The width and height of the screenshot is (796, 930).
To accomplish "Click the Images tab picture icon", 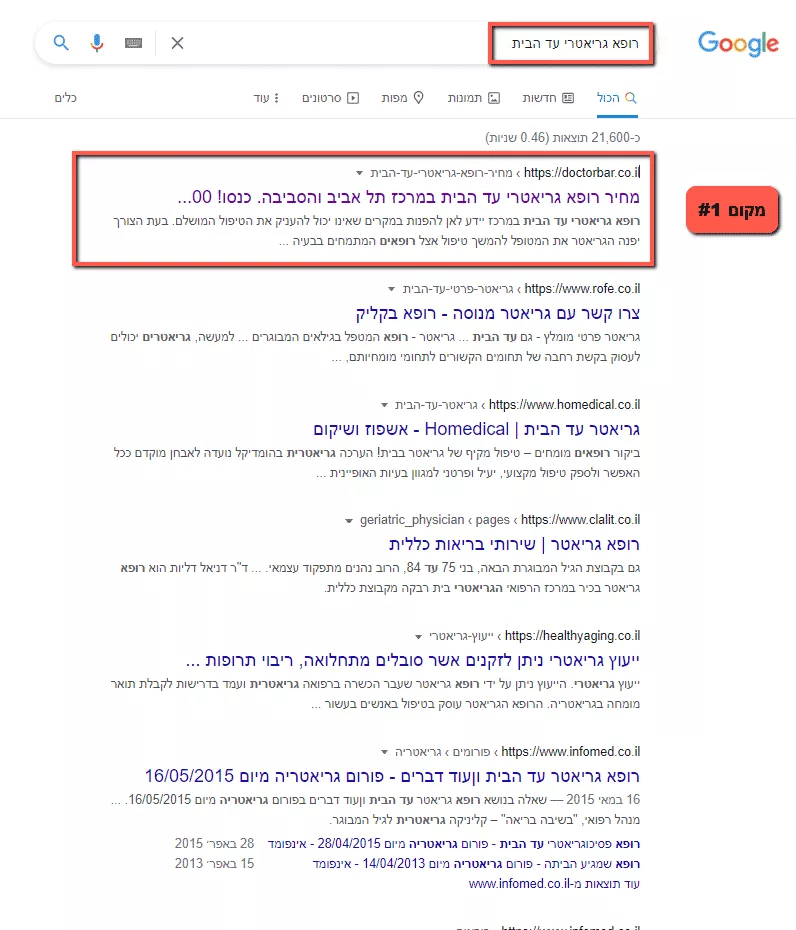I will tap(494, 98).
